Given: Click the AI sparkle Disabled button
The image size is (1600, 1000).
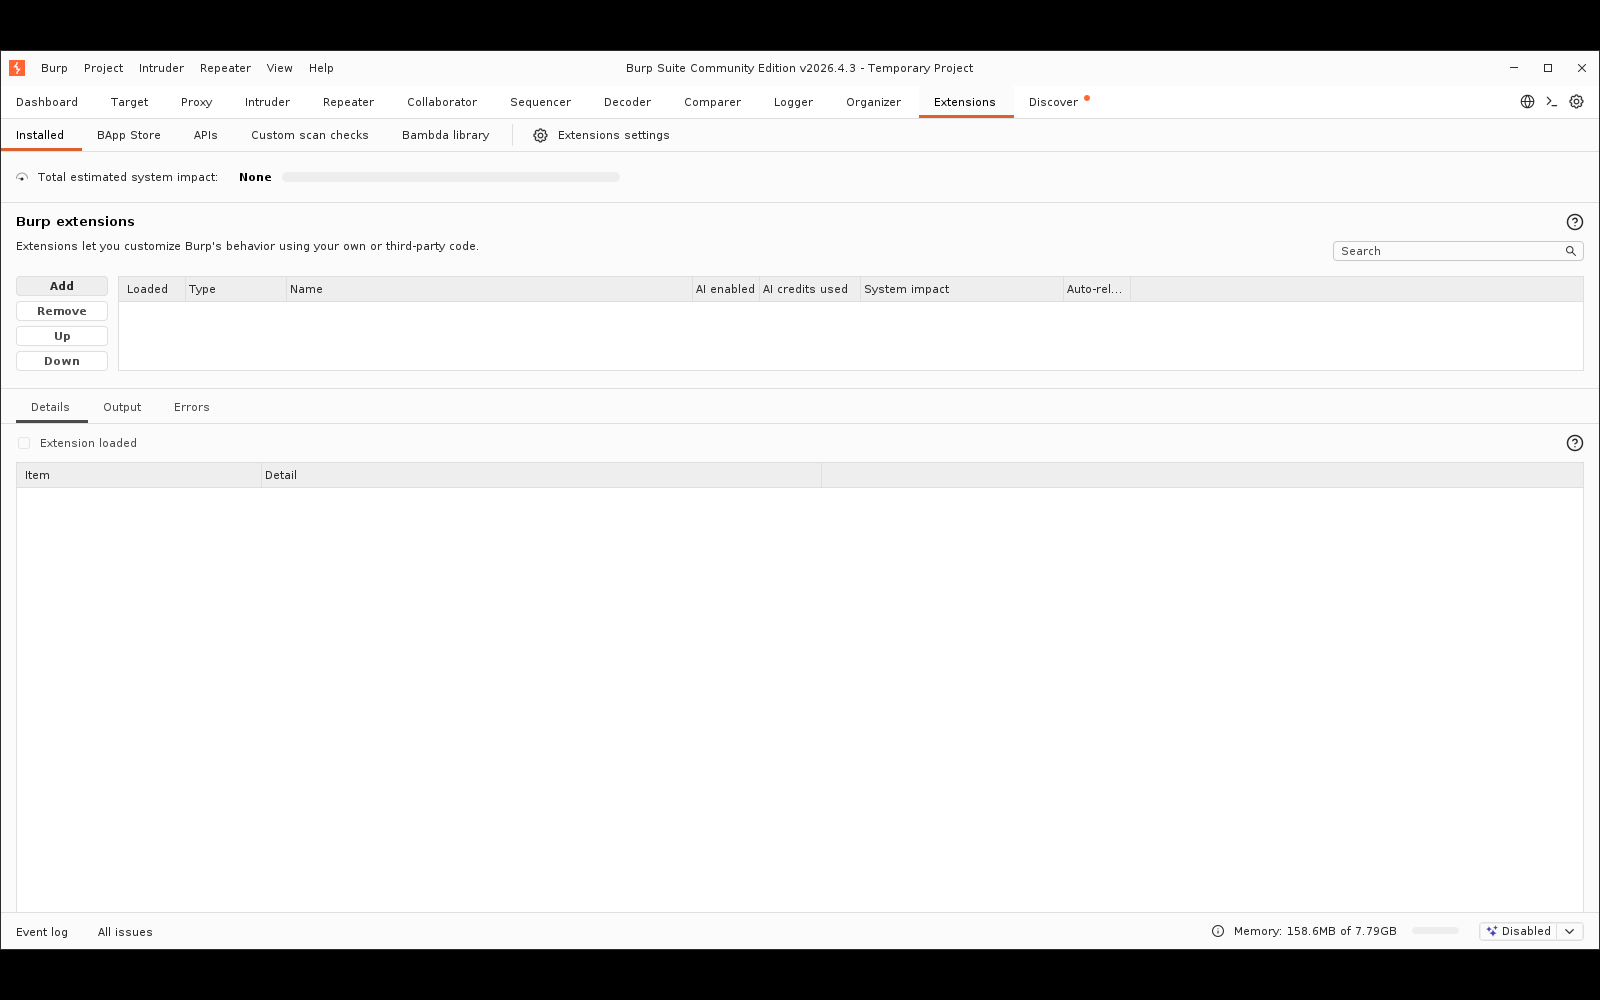Looking at the screenshot, I should pyautogui.click(x=1518, y=931).
